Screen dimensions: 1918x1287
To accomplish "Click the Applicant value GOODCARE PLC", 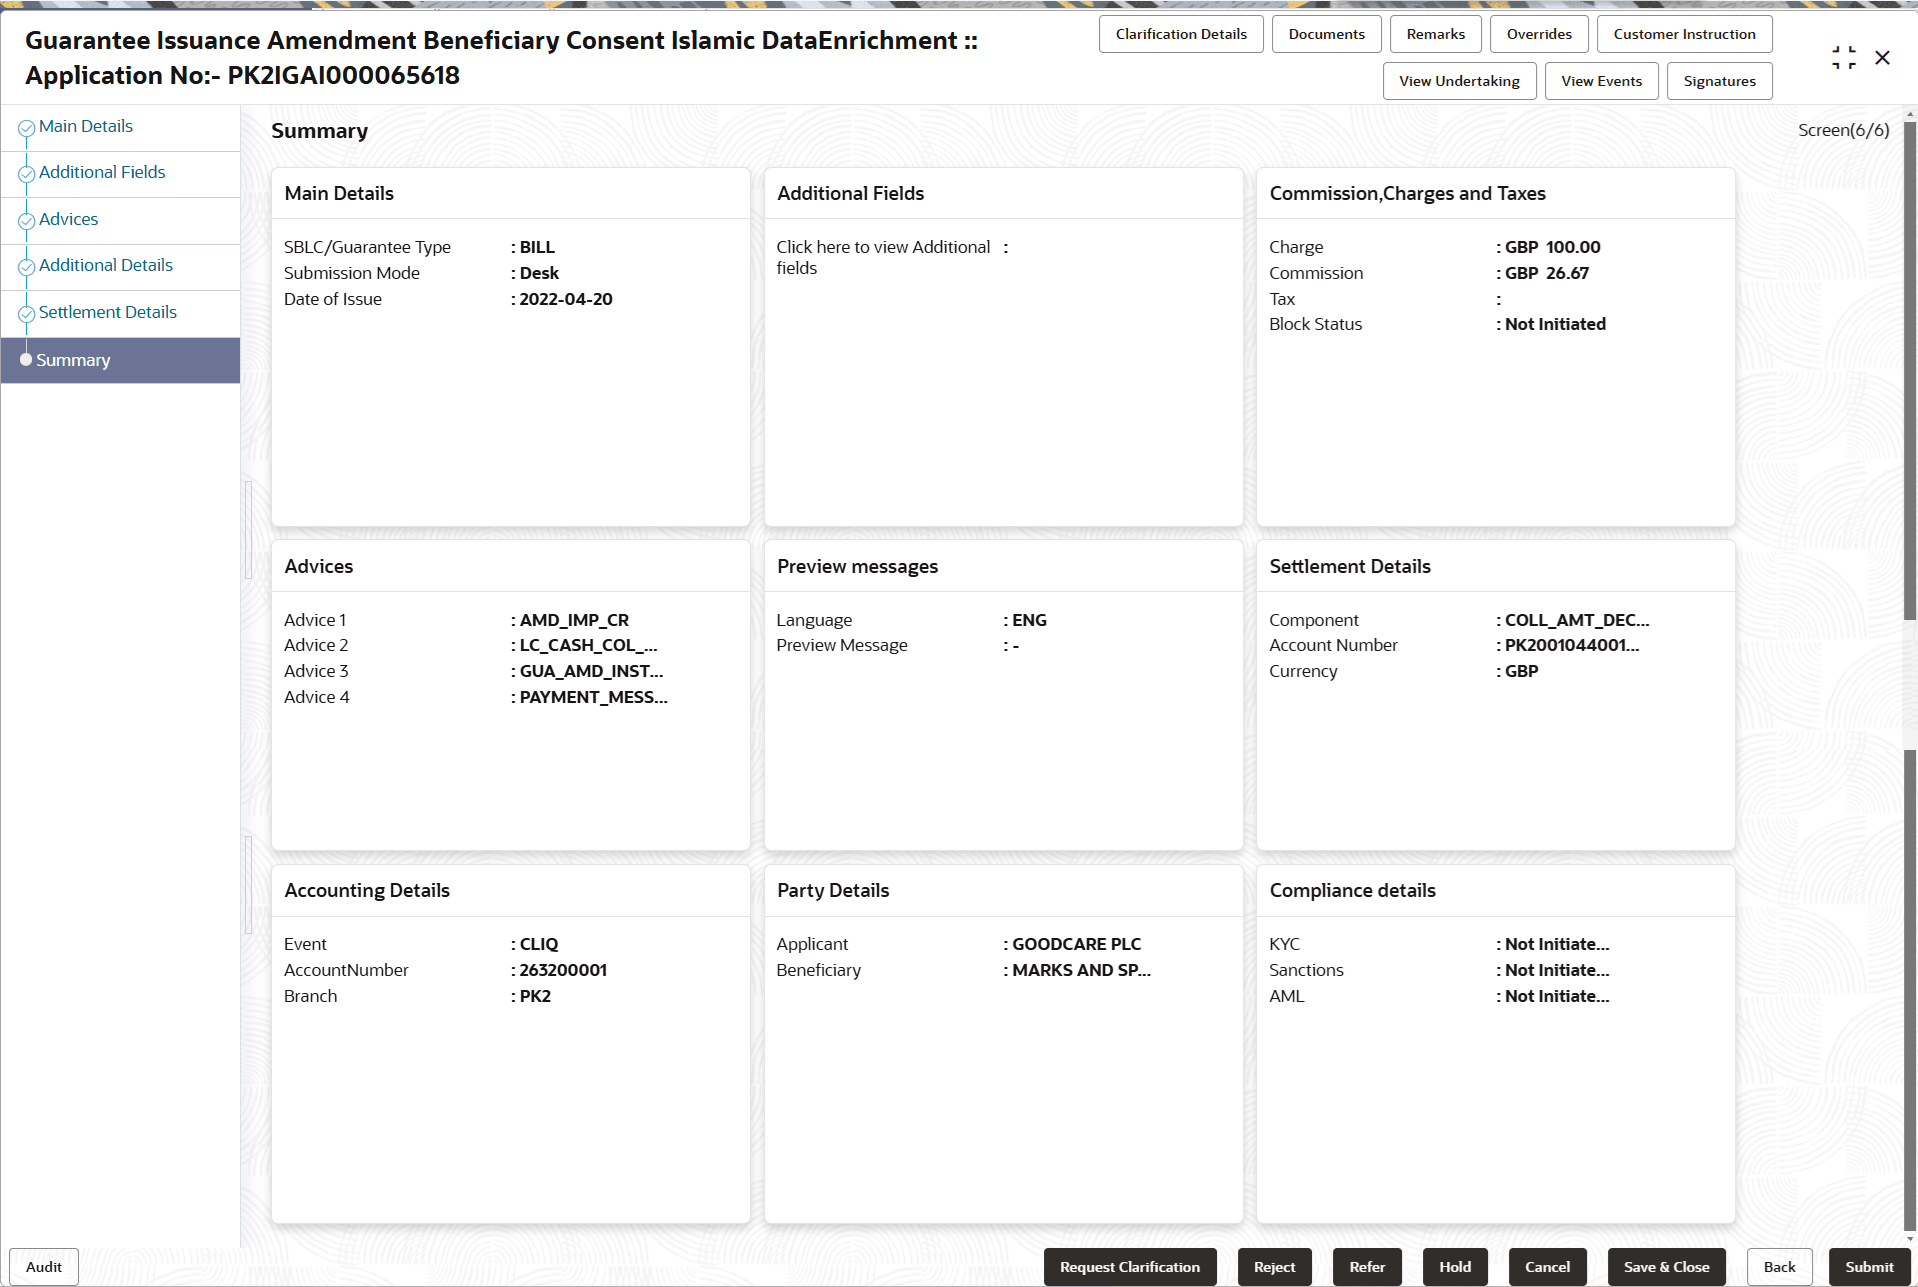I will click(1076, 944).
